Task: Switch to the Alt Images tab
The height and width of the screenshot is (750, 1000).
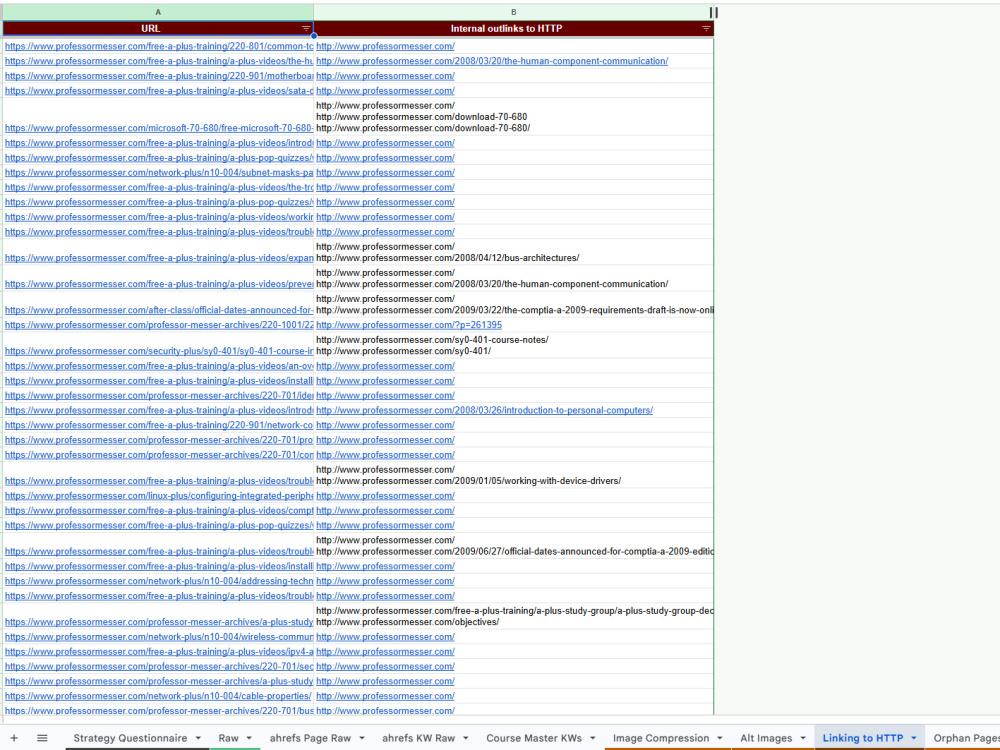Action: click(766, 738)
